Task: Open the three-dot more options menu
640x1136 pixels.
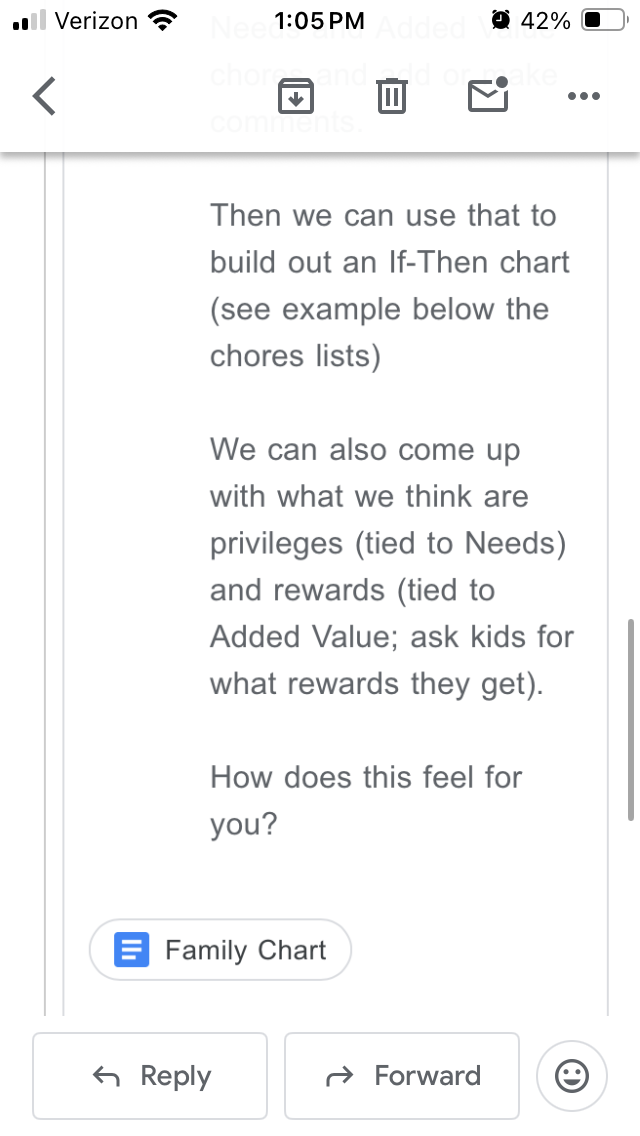Action: [583, 96]
